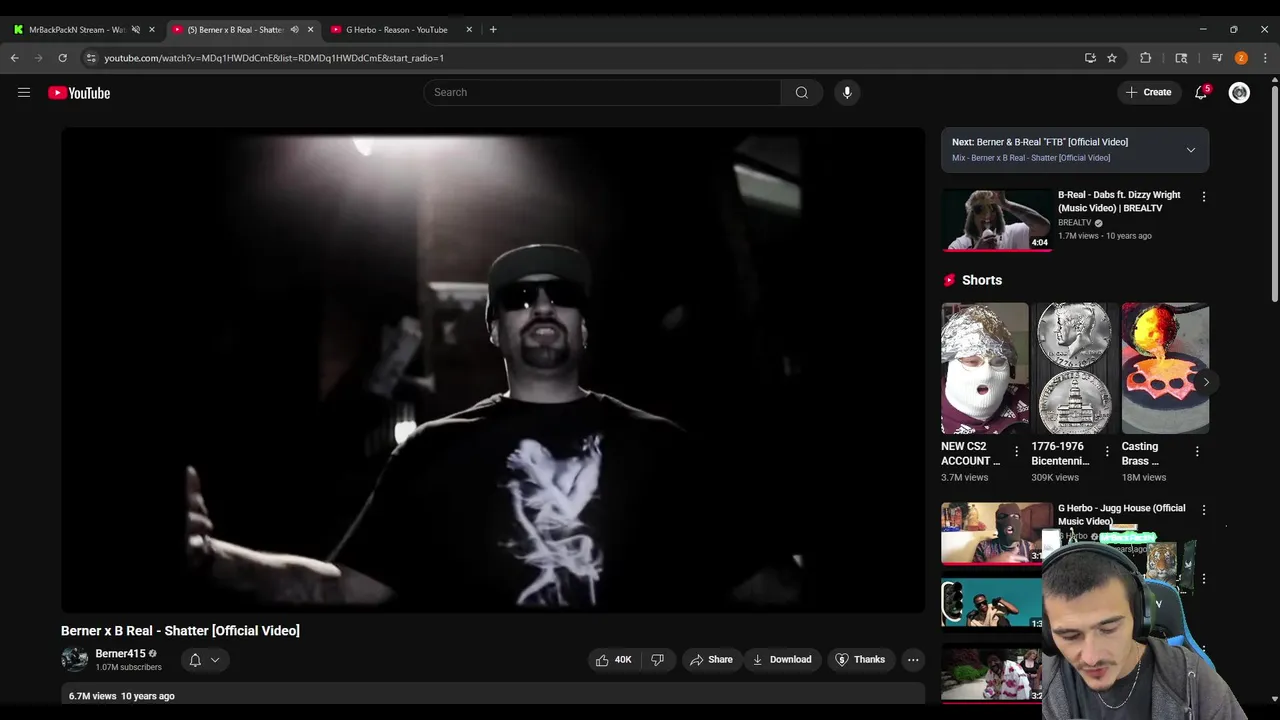This screenshot has height=720, width=1280.
Task: Switch to the MrBackPackN Stream tab
Action: [77, 30]
